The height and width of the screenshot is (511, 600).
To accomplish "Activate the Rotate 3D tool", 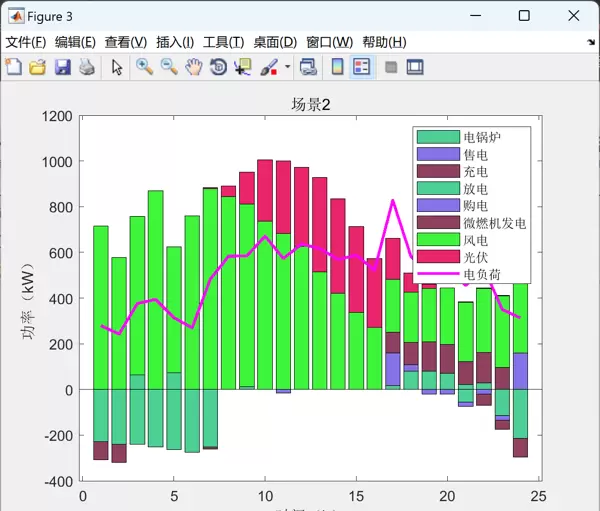I will [218, 67].
